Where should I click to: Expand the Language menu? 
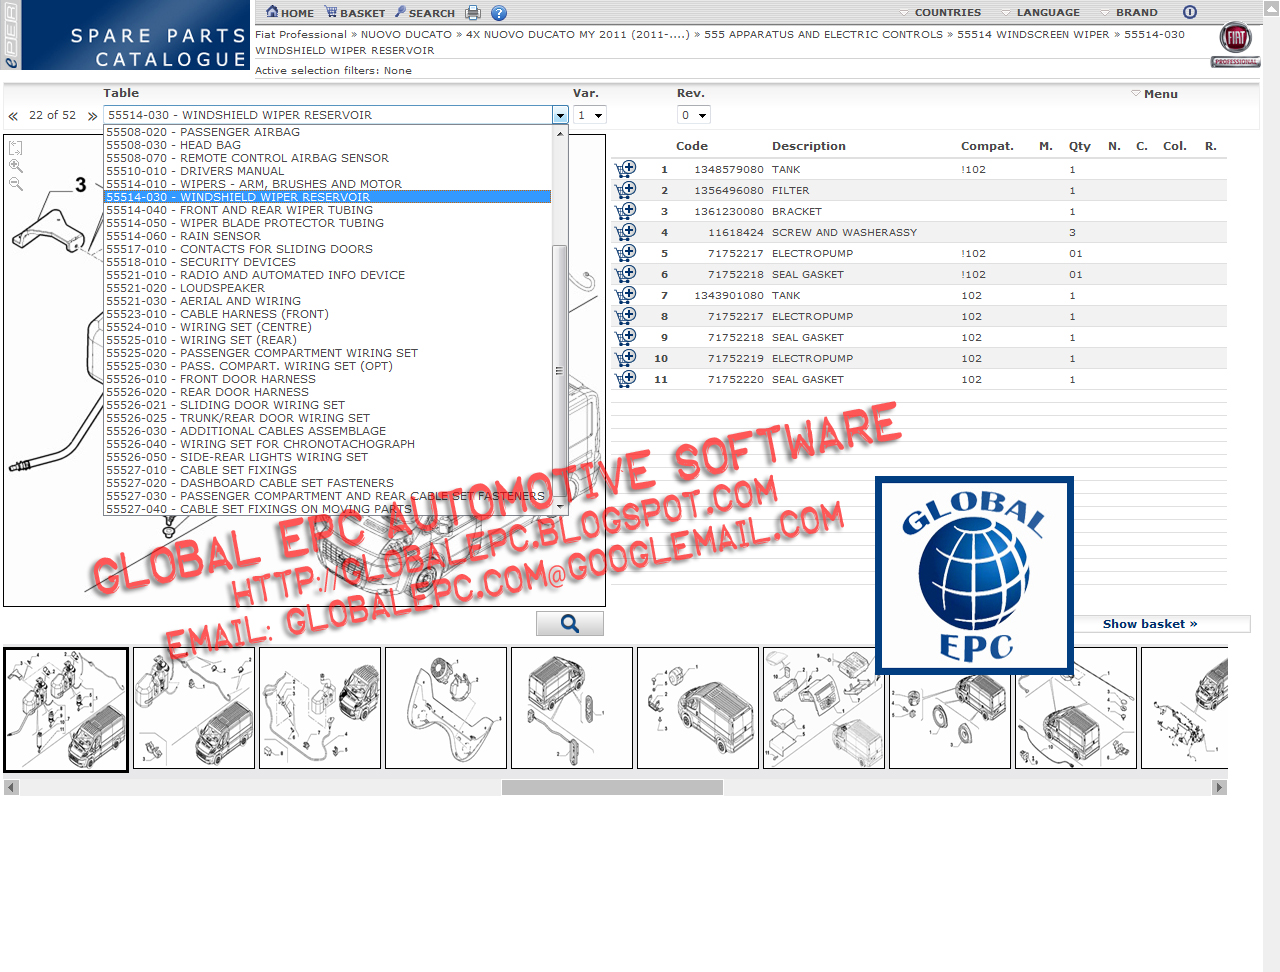click(1040, 13)
